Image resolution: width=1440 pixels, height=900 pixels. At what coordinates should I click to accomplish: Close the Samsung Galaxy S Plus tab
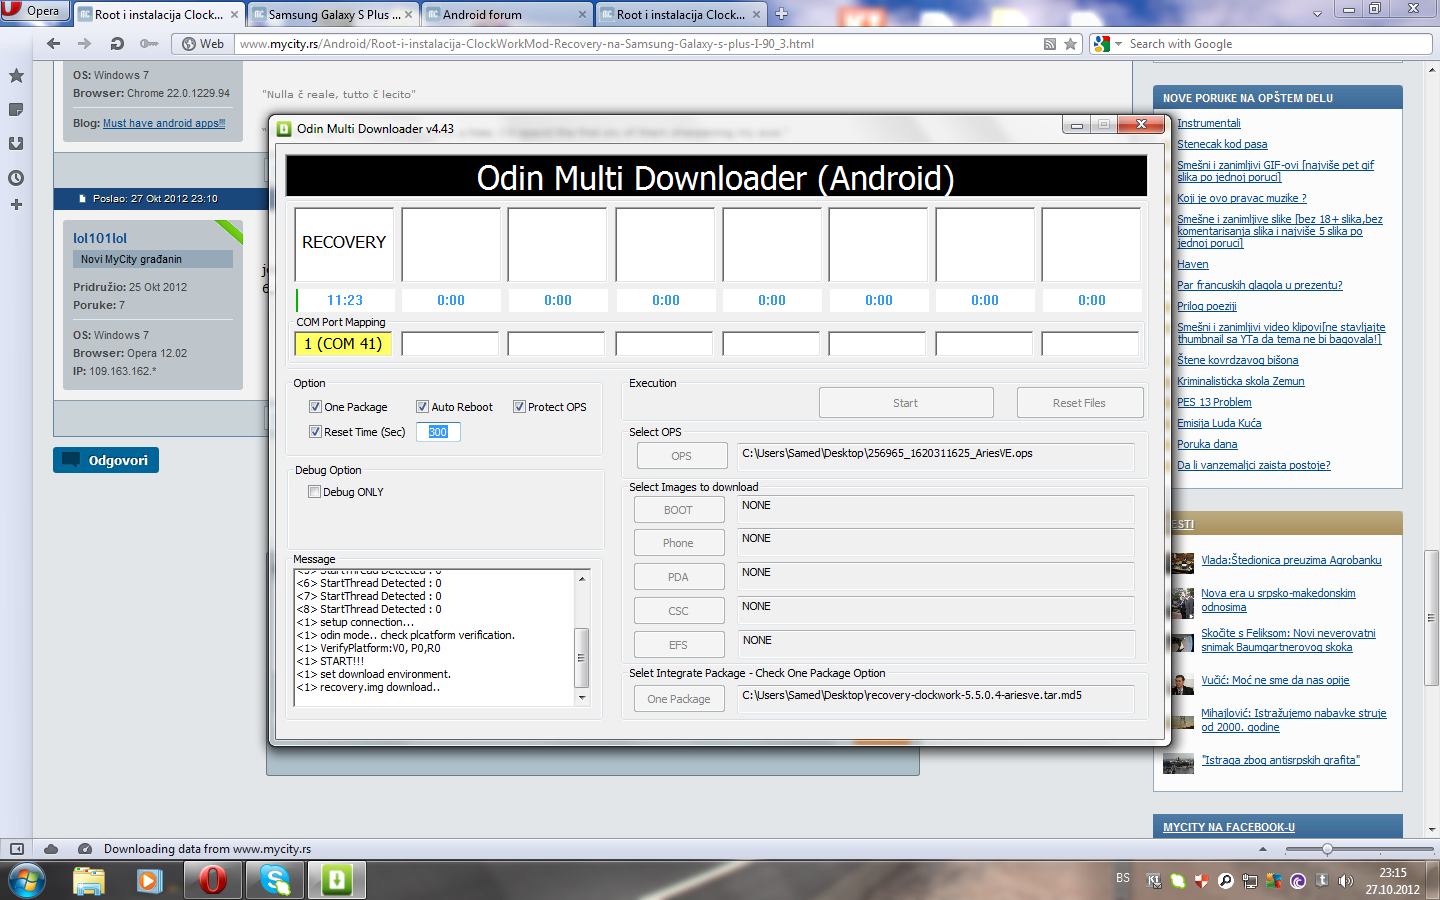pos(409,15)
